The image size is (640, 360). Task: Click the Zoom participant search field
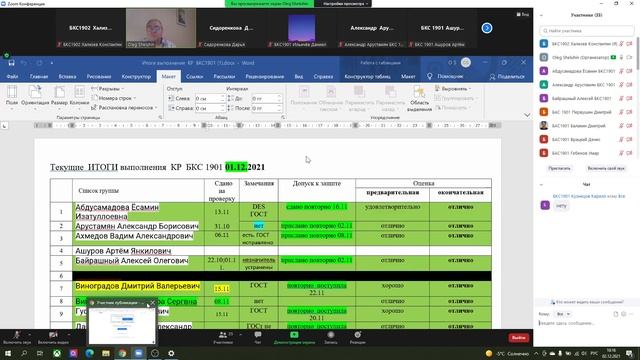click(x=587, y=31)
